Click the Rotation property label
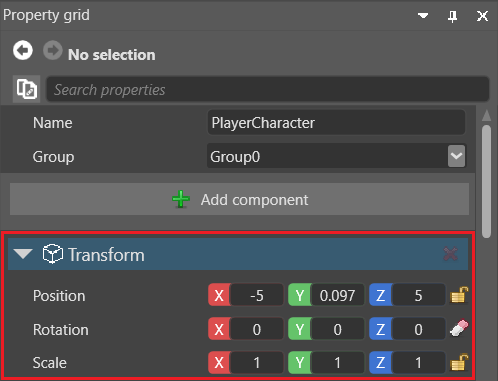This screenshot has height=381, width=498. tap(61, 330)
